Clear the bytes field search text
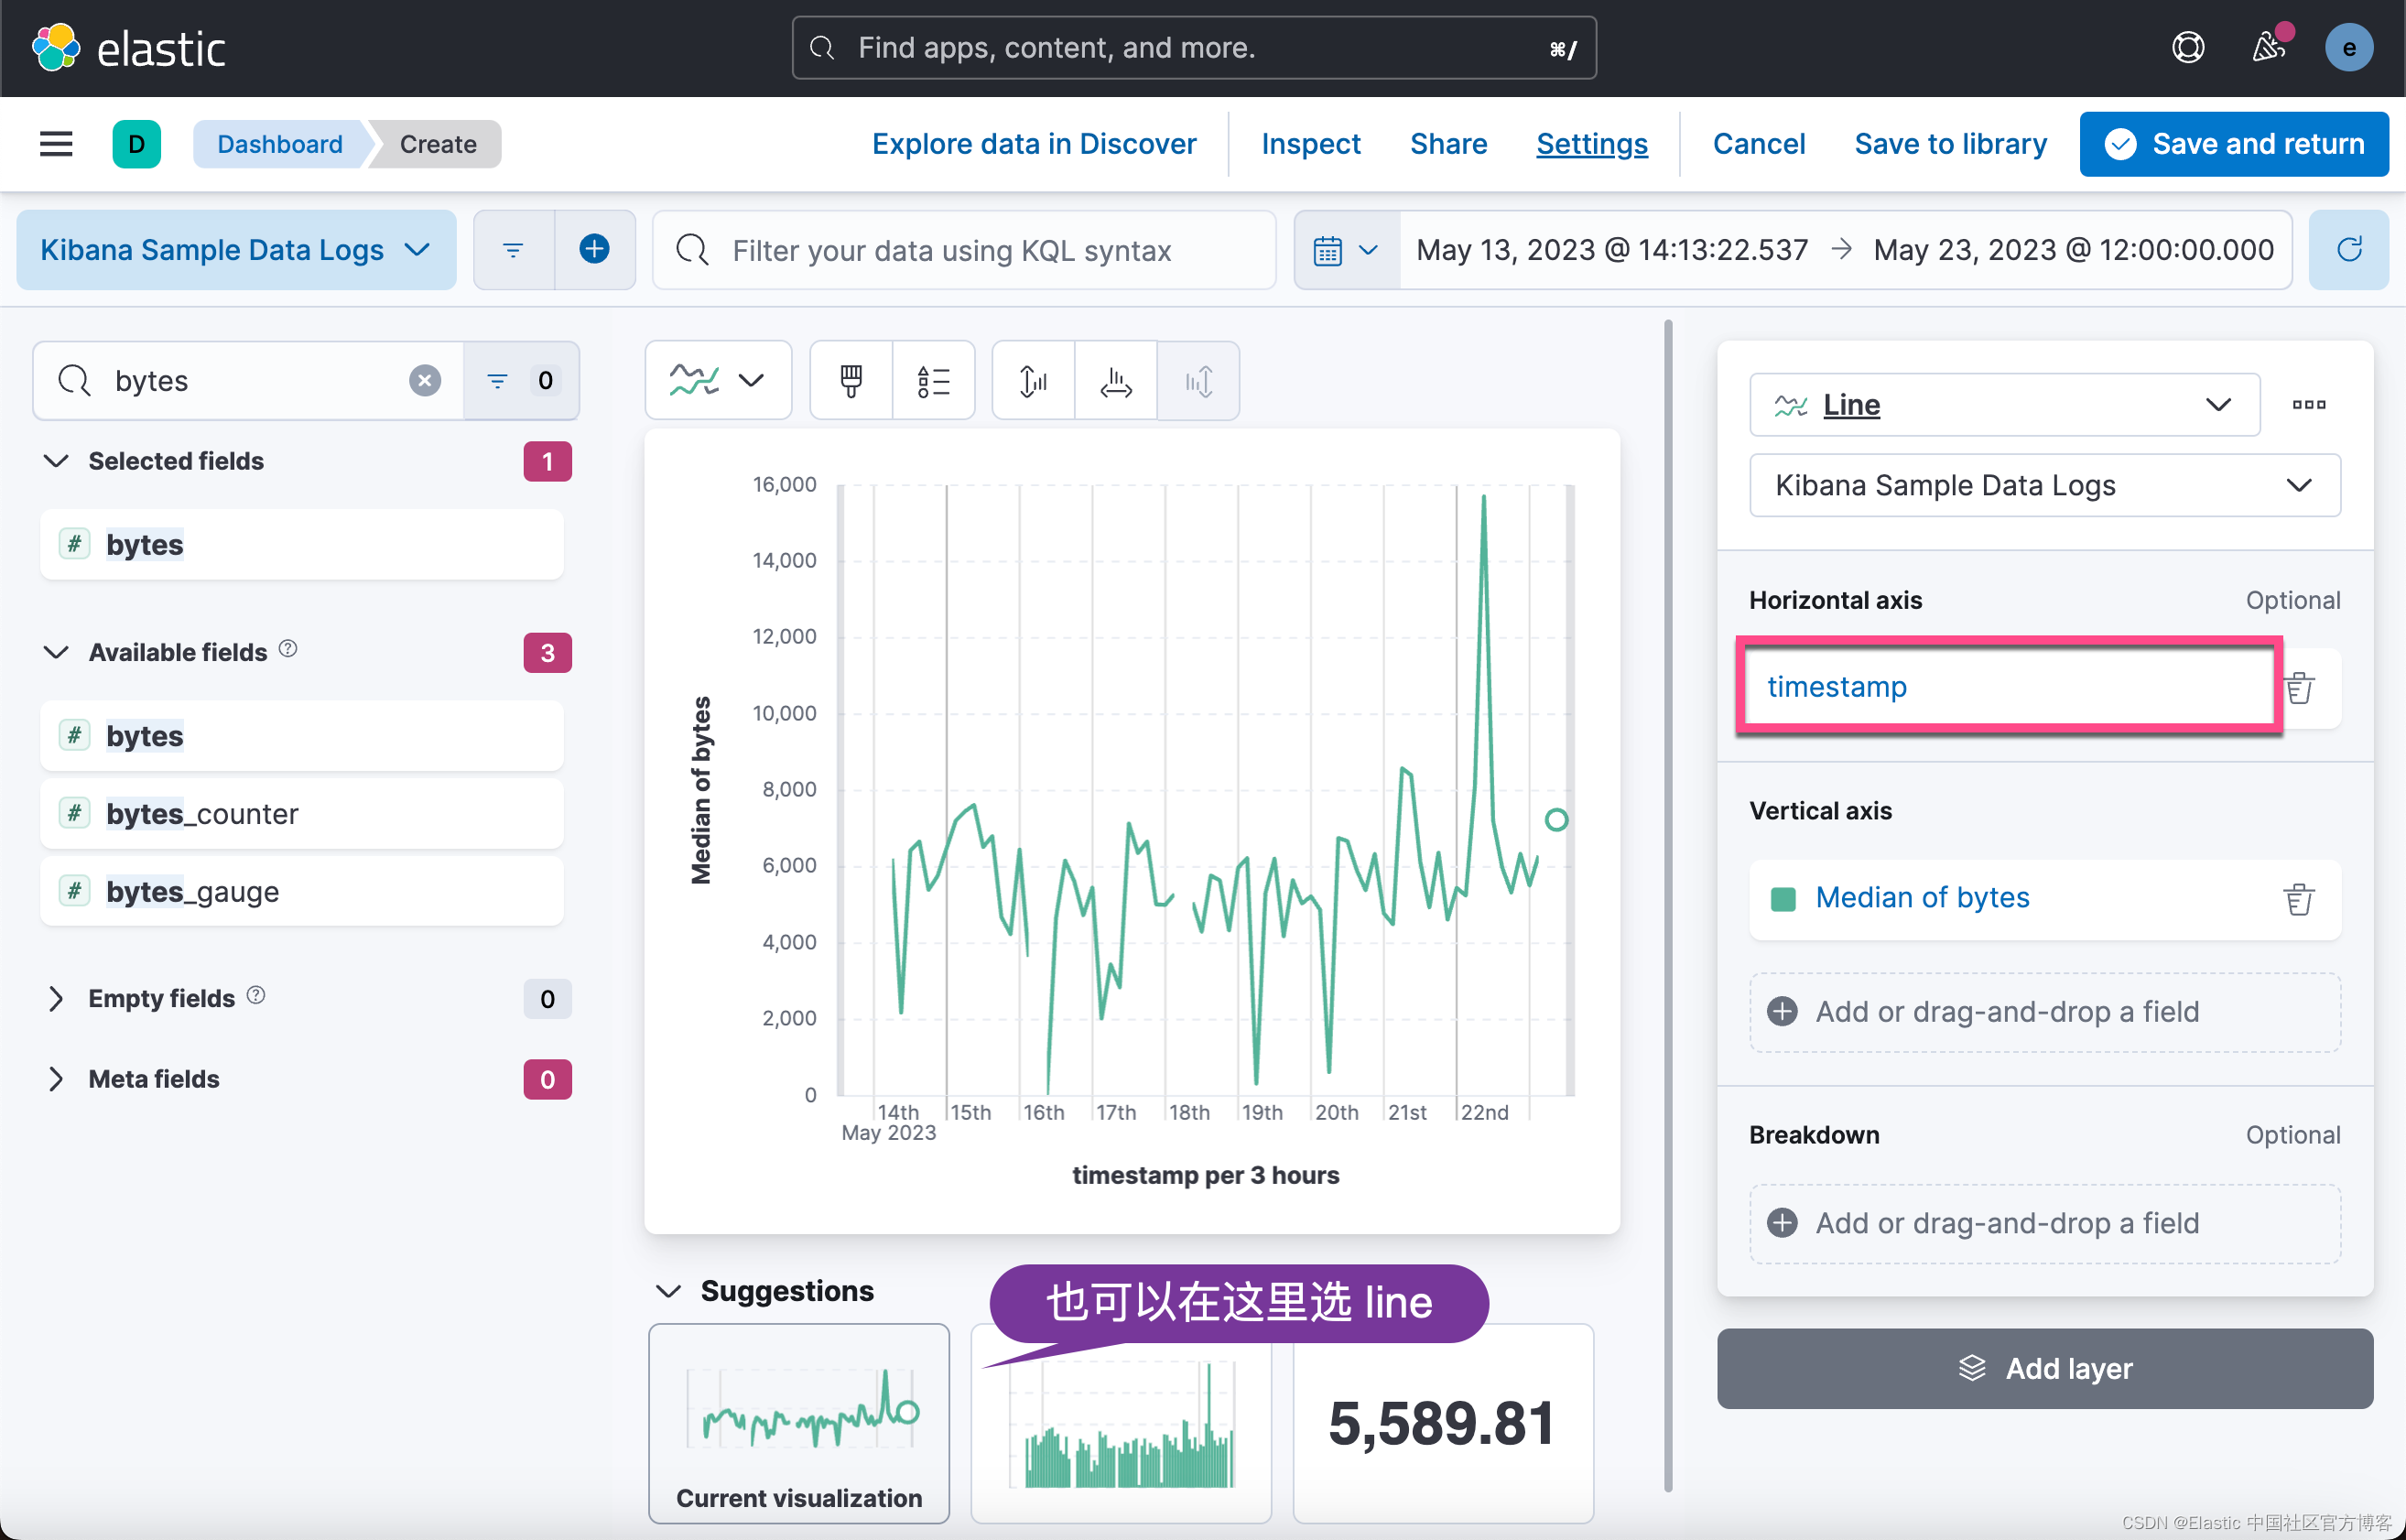This screenshot has width=2406, height=1540. click(425, 380)
